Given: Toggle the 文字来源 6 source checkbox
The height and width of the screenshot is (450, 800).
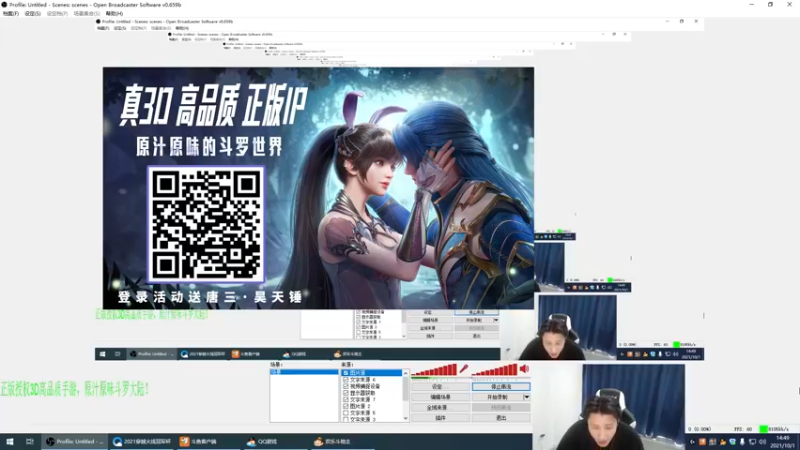Looking at the screenshot, I should [346, 380].
